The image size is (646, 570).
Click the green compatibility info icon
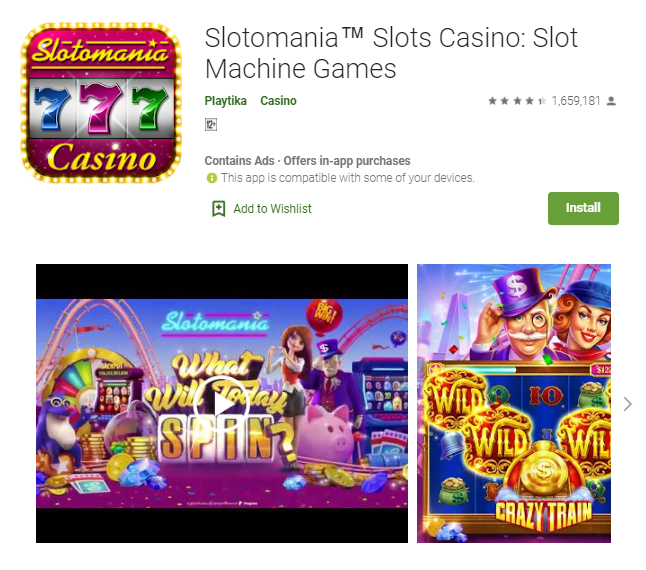(212, 178)
